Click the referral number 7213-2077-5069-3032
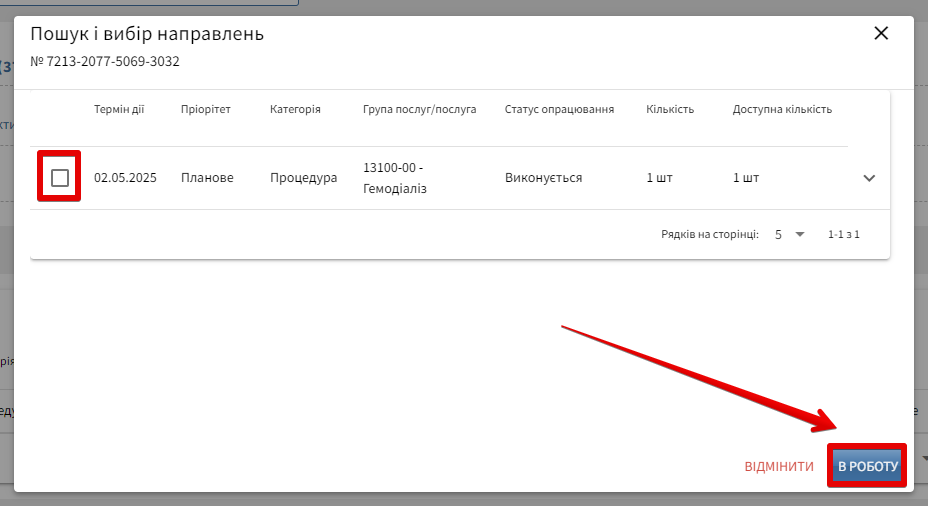The width and height of the screenshot is (928, 506). (105, 62)
